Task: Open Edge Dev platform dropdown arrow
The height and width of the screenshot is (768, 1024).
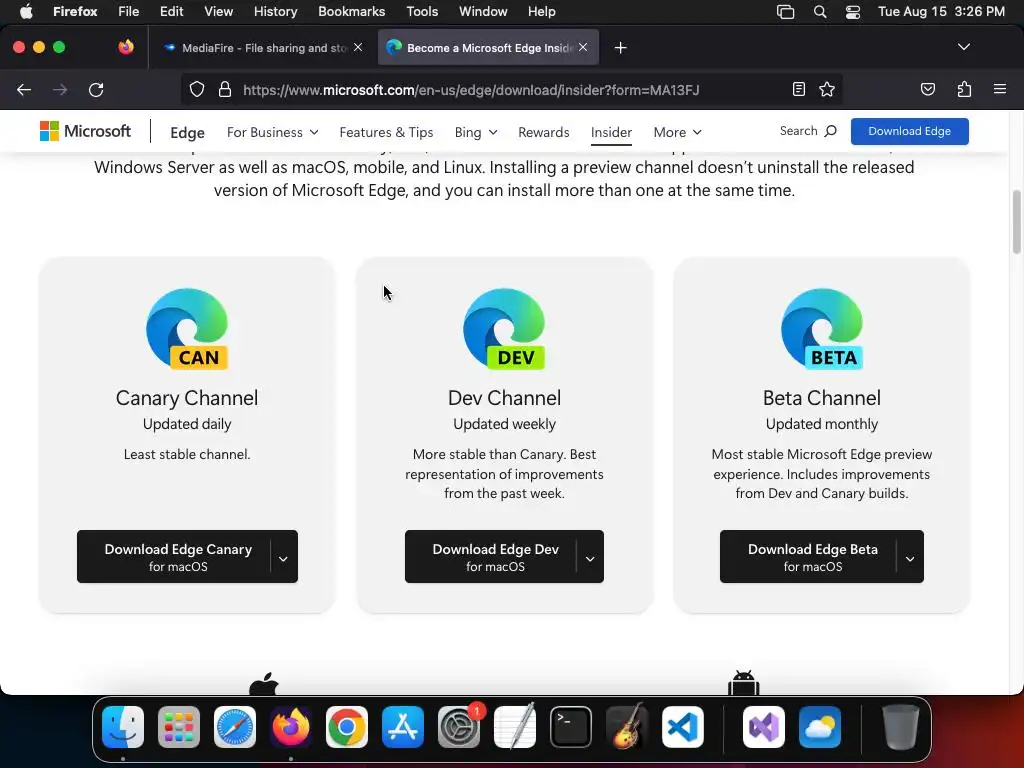Action: [590, 557]
